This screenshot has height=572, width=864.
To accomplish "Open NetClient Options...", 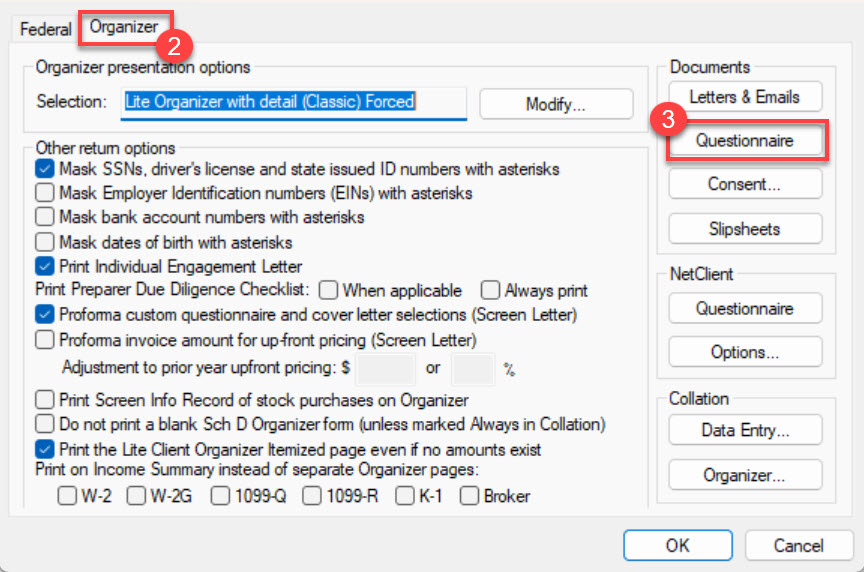I will (x=744, y=352).
